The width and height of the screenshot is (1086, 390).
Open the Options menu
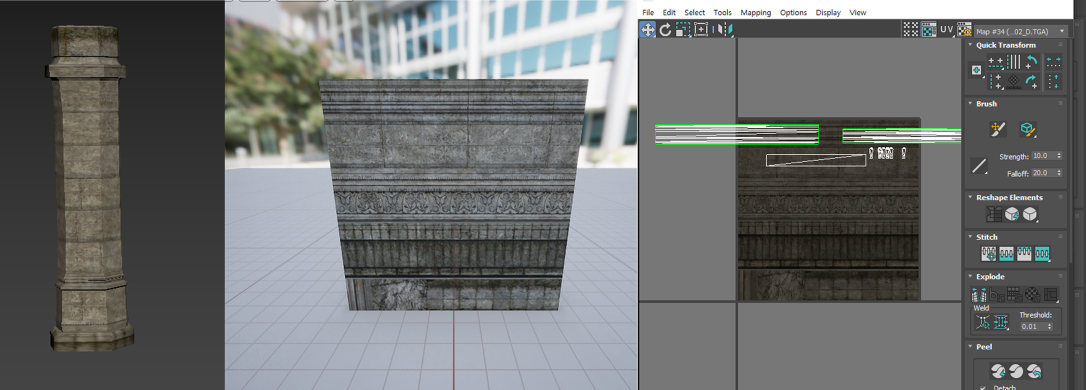pyautogui.click(x=794, y=12)
